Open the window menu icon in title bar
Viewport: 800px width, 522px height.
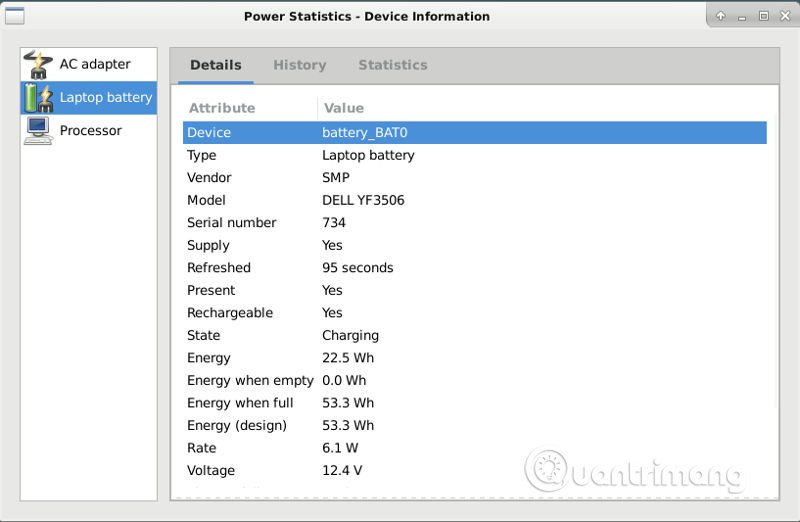15,16
